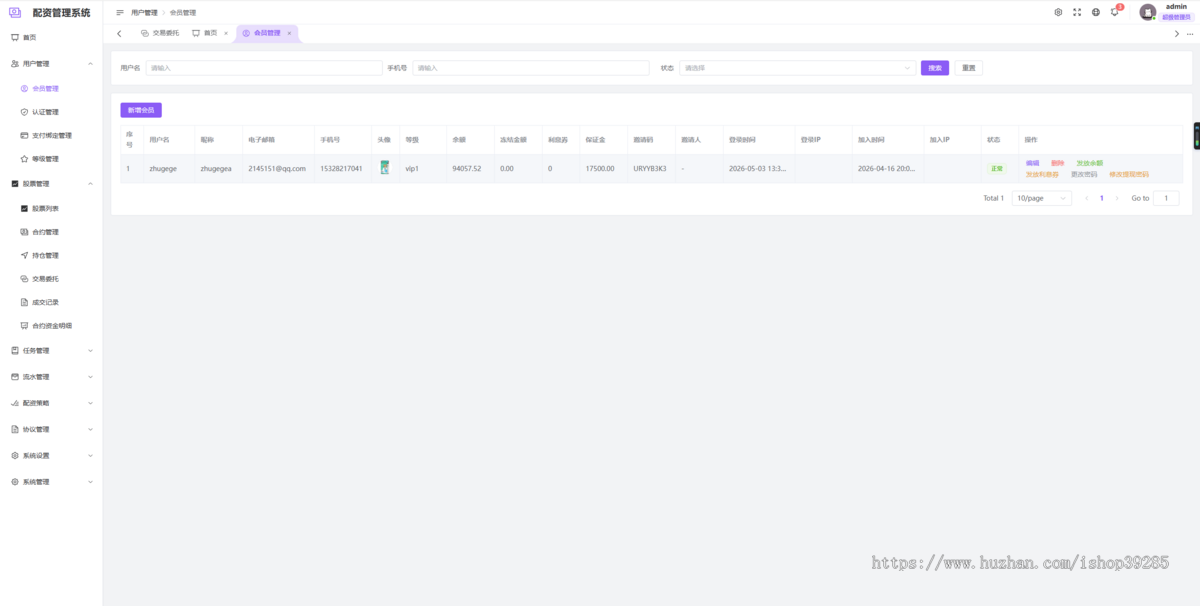Focus the 手机号 search input
1200x606 pixels.
point(531,68)
